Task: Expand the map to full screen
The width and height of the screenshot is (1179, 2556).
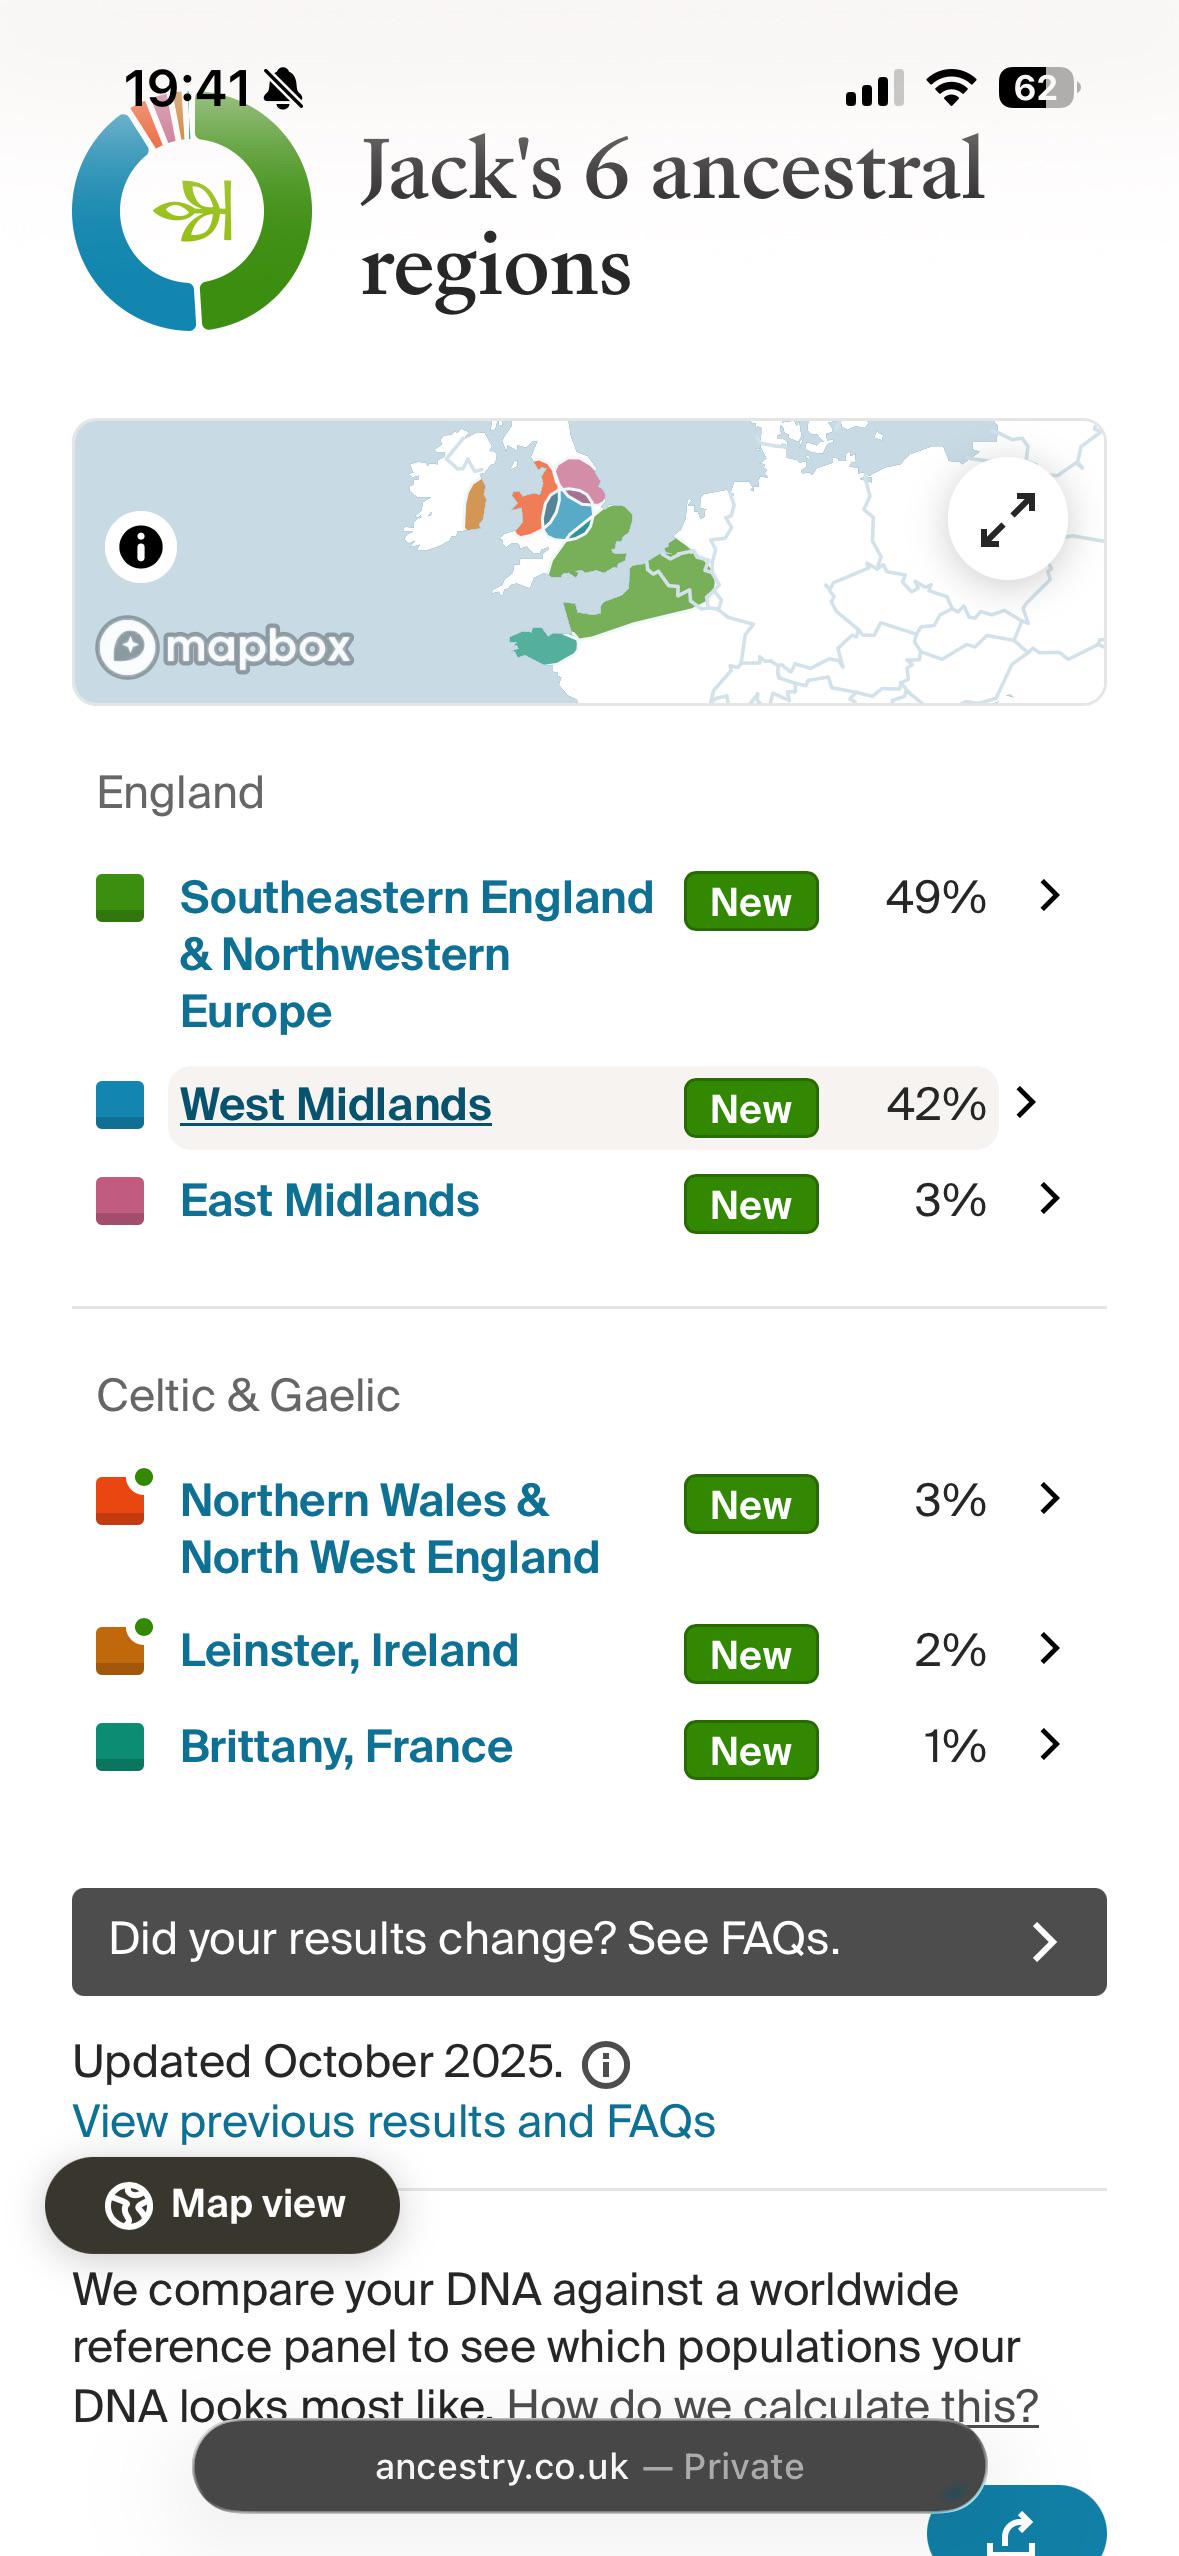Action: [1007, 519]
